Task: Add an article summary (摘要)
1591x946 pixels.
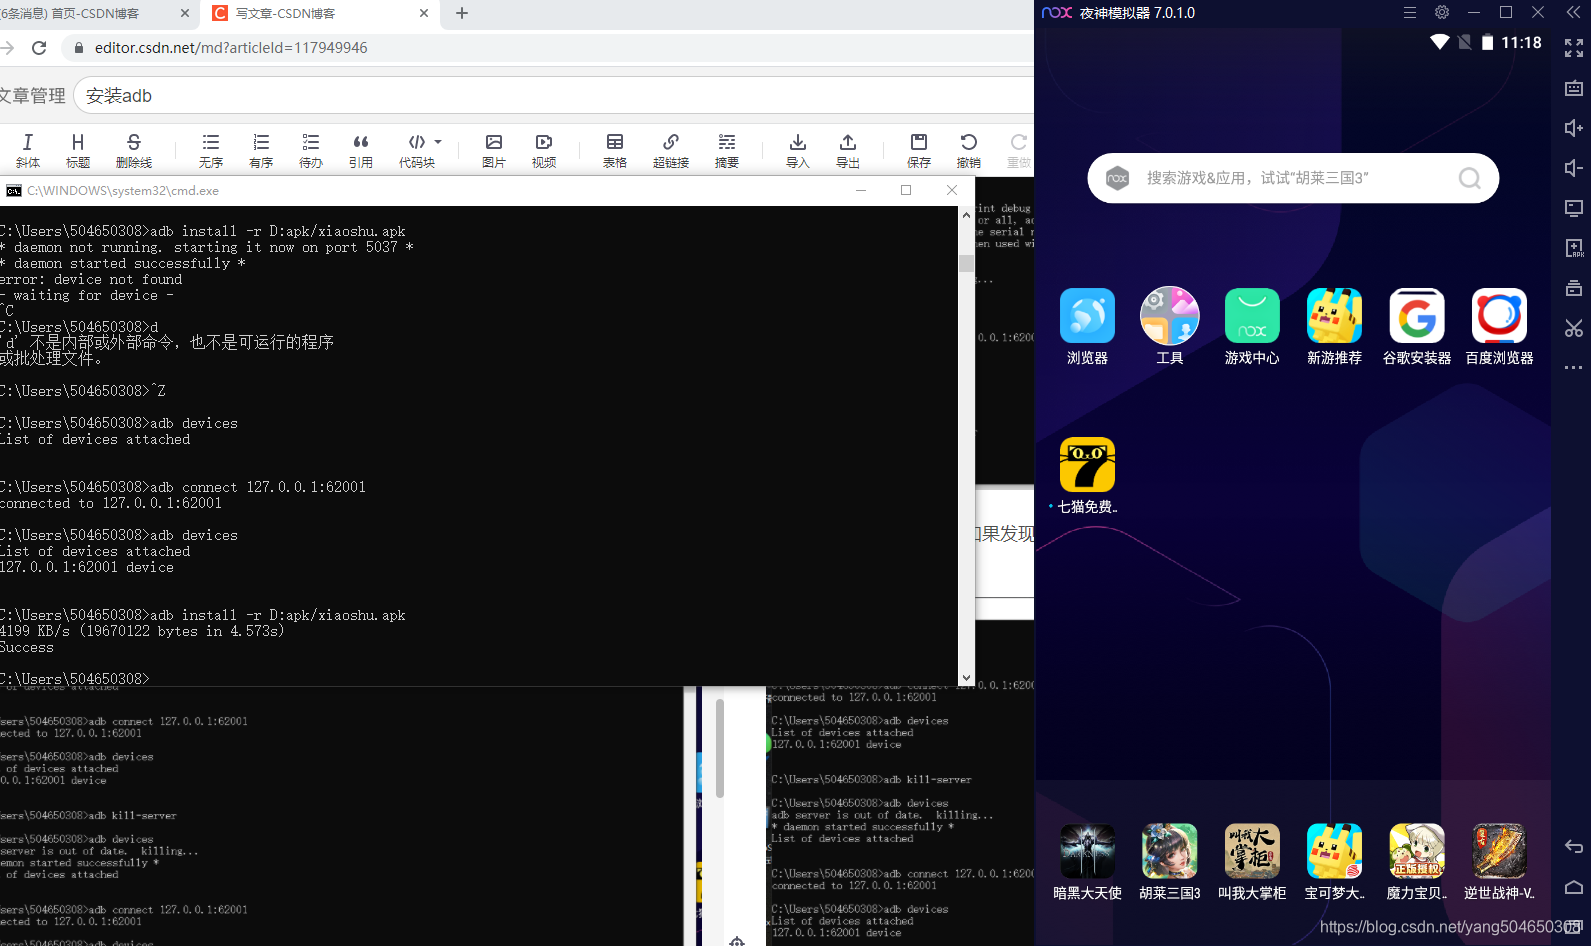Action: tap(727, 150)
